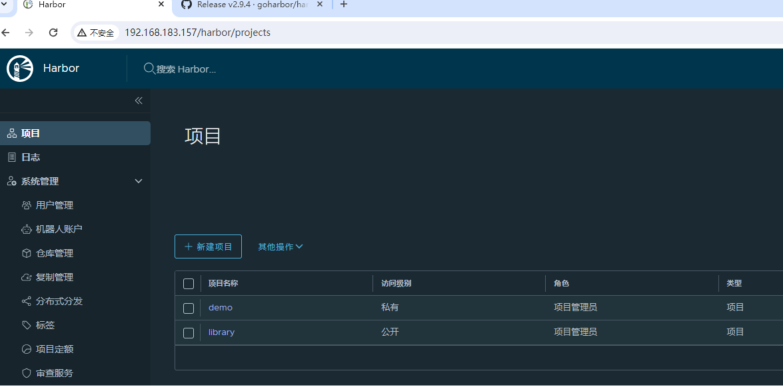Click the 项目名称 column header
783x386 pixels.
223,284
